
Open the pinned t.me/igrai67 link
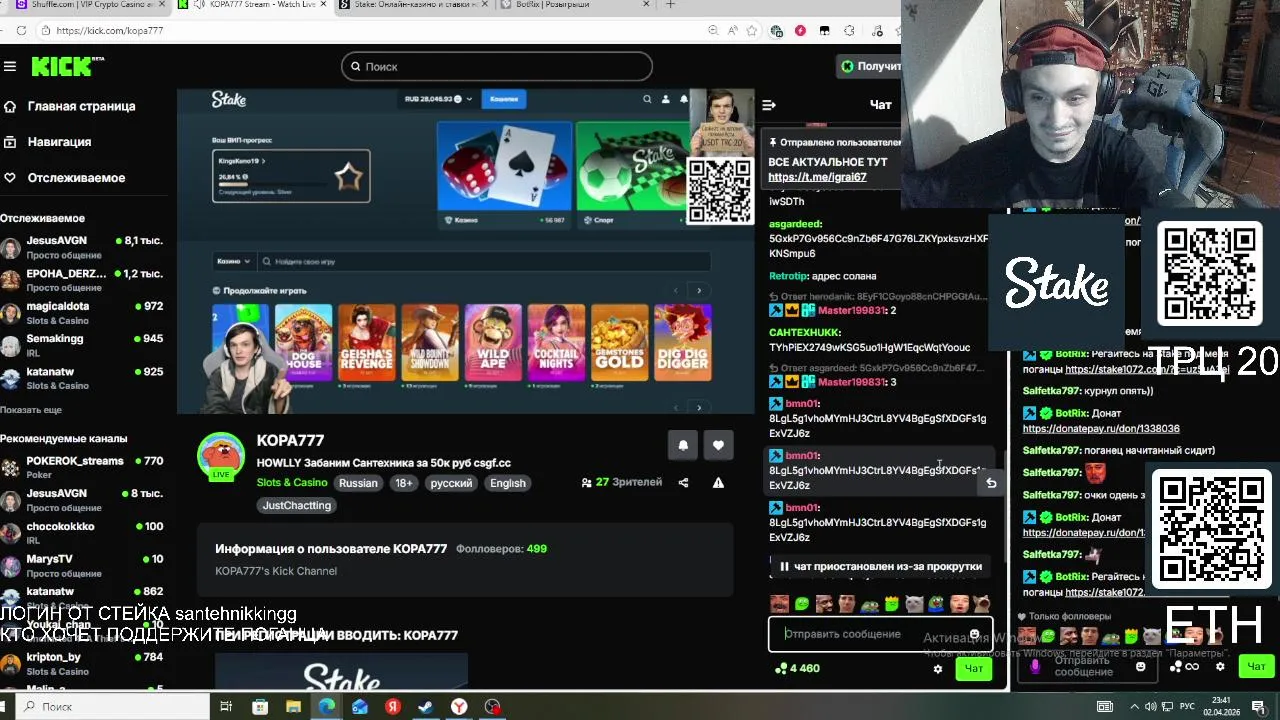pyautogui.click(x=817, y=177)
